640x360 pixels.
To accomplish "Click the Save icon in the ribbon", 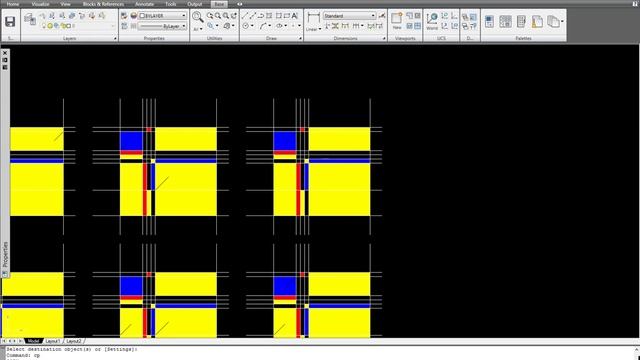I will coord(10,22).
